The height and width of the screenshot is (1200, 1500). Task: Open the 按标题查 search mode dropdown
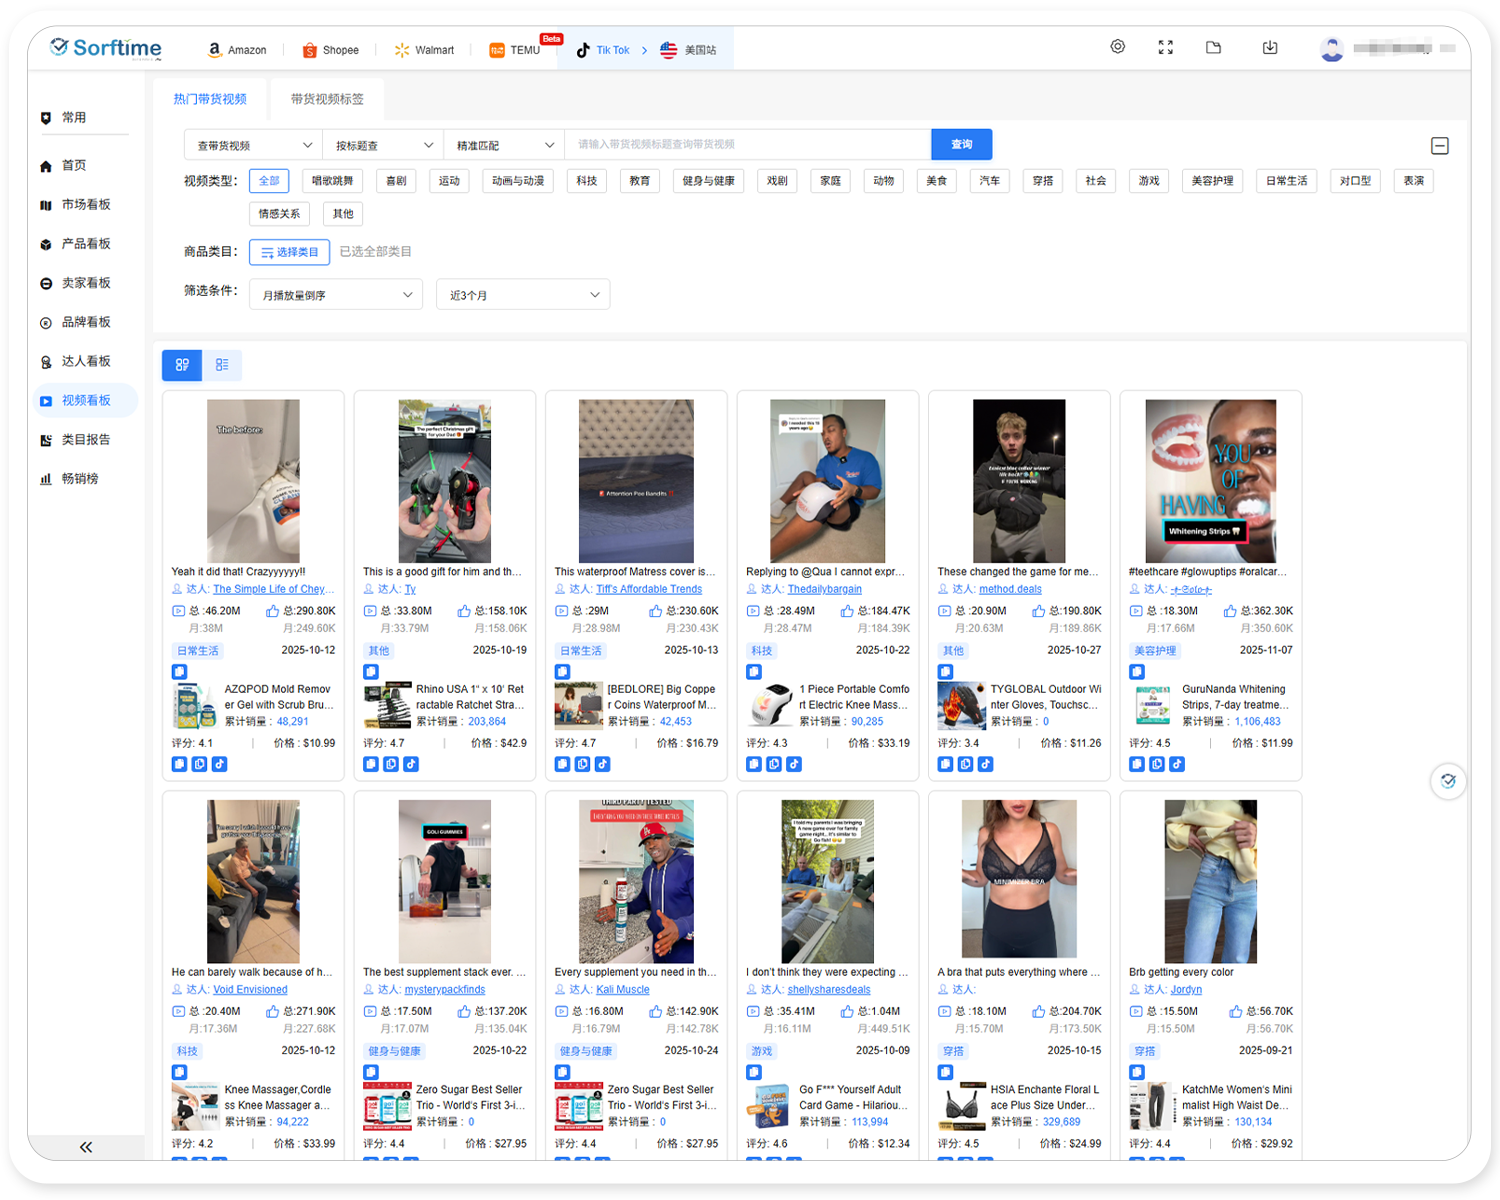381,144
